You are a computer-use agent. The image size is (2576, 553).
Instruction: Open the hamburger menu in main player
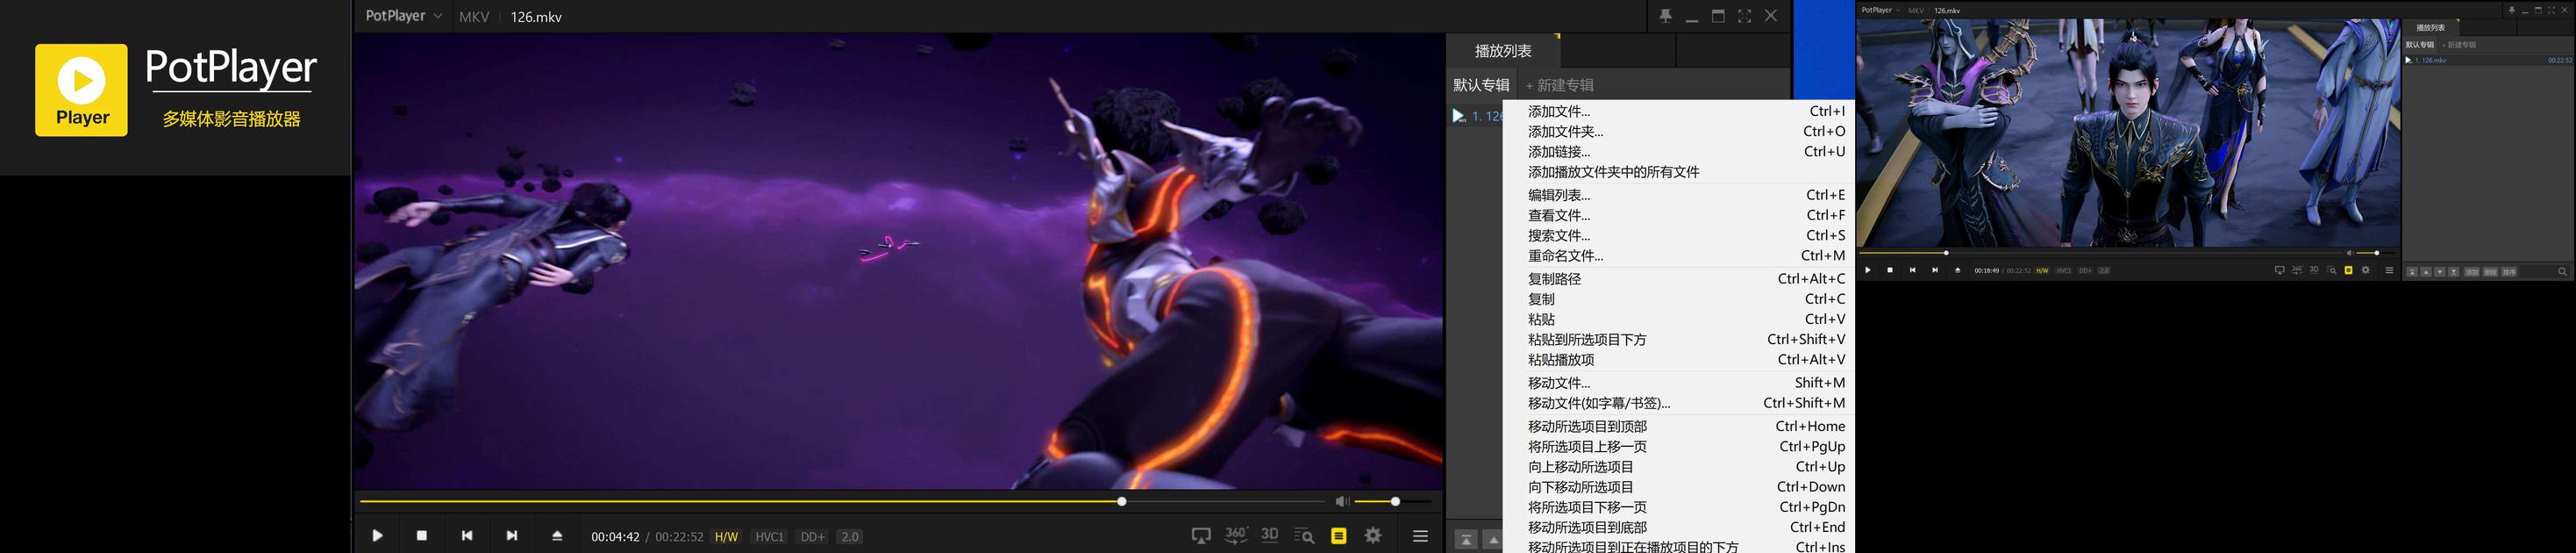(1420, 536)
